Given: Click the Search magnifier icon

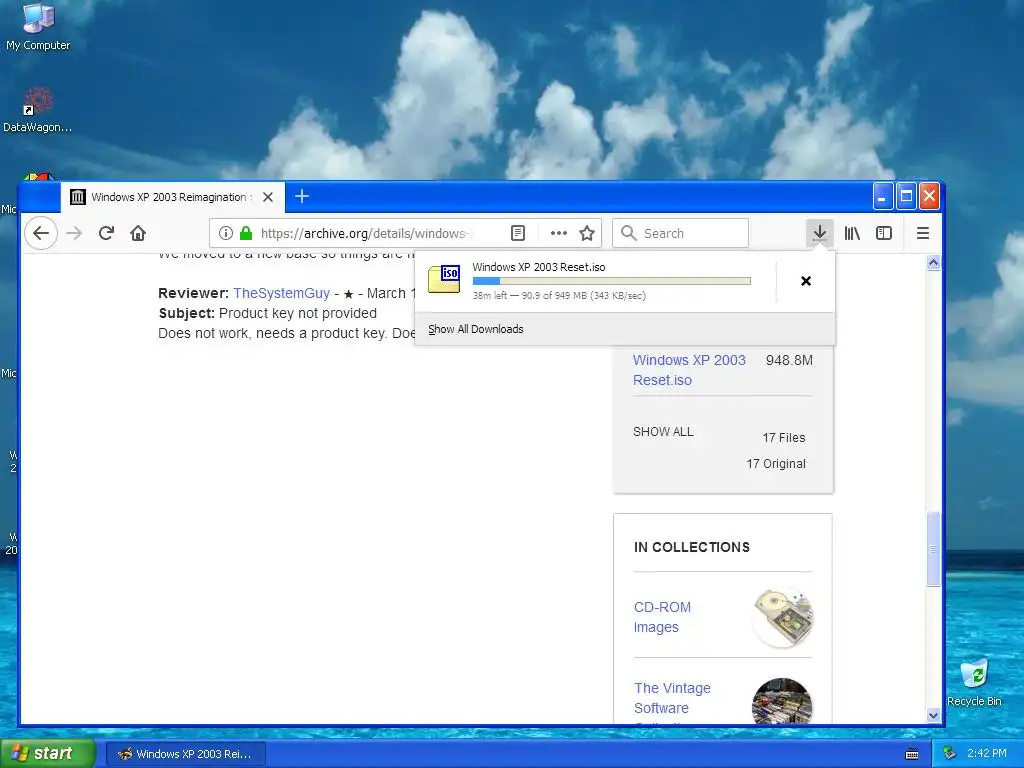Looking at the screenshot, I should click(x=628, y=233).
